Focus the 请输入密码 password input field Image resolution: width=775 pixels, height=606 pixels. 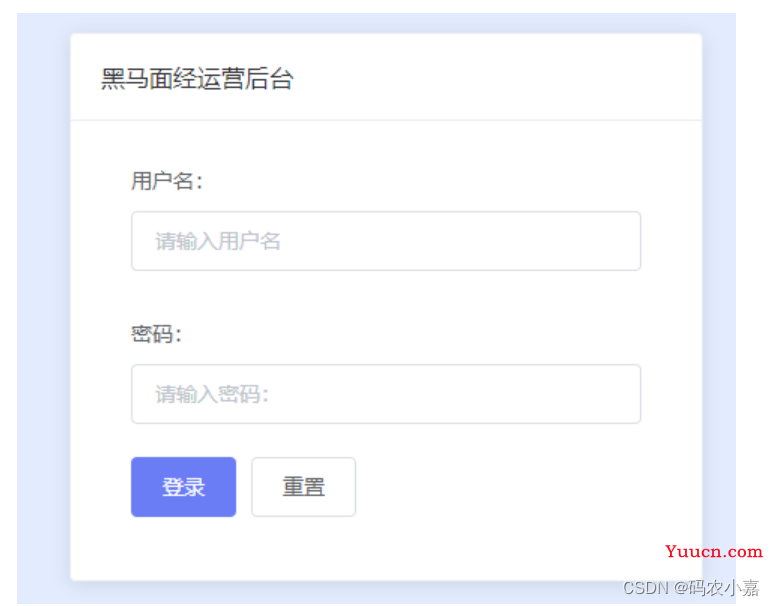[x=386, y=394]
